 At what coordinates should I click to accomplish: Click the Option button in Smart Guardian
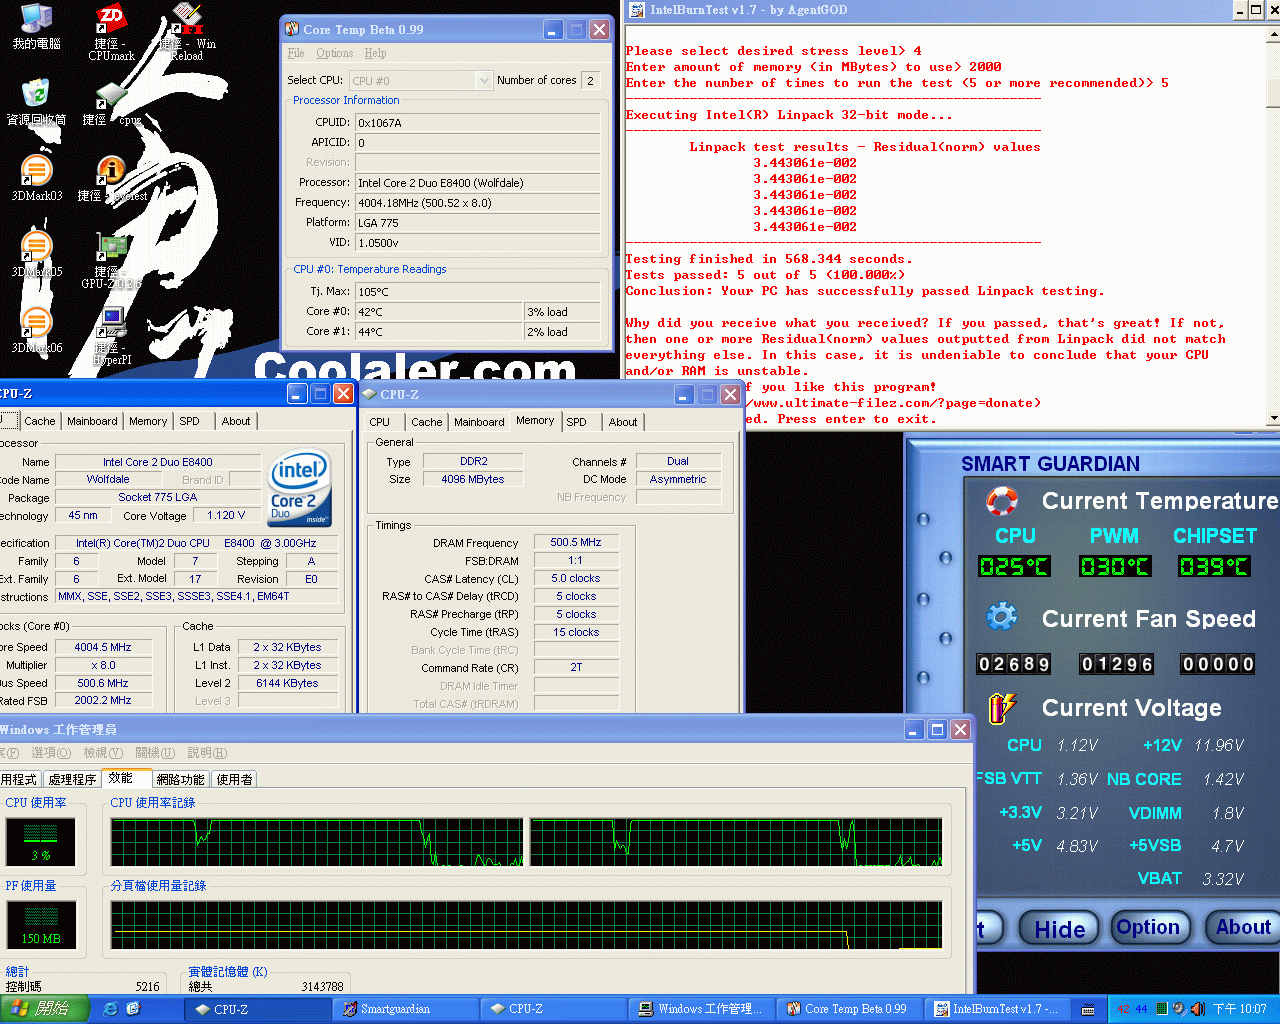point(1149,928)
